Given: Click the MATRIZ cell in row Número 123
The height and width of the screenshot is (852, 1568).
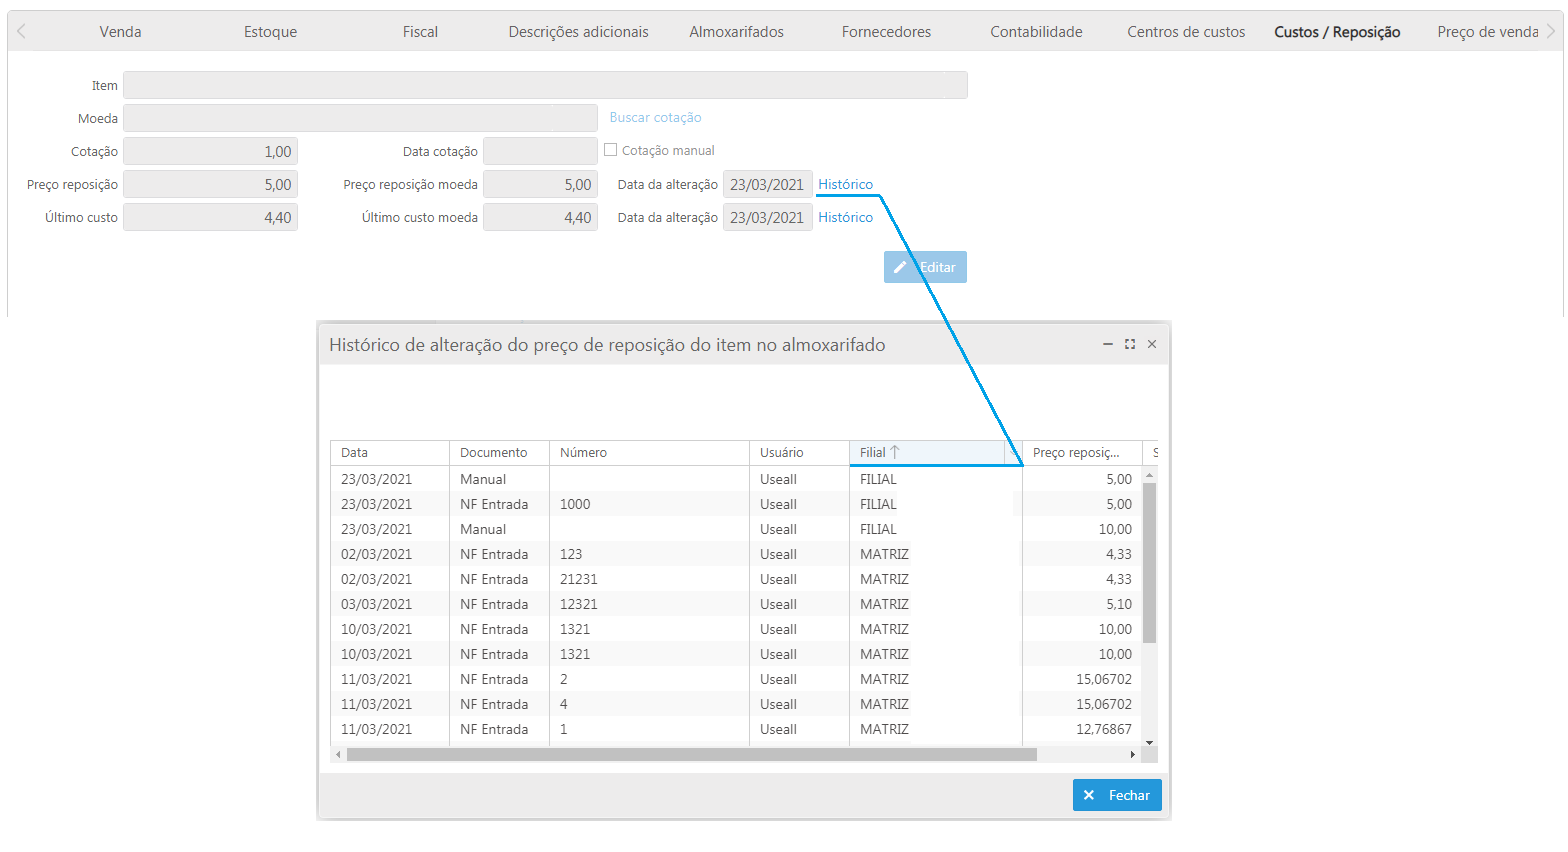Looking at the screenshot, I should pos(935,554).
